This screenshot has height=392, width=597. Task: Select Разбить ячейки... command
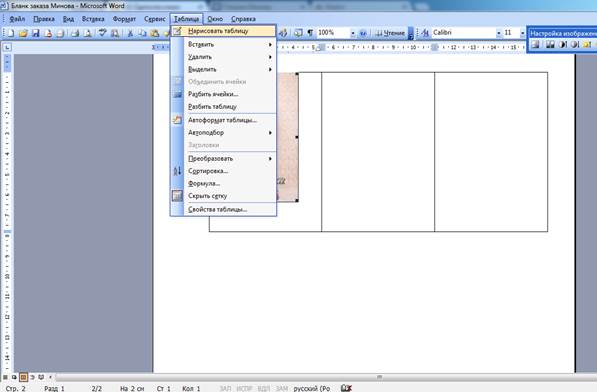(223, 94)
